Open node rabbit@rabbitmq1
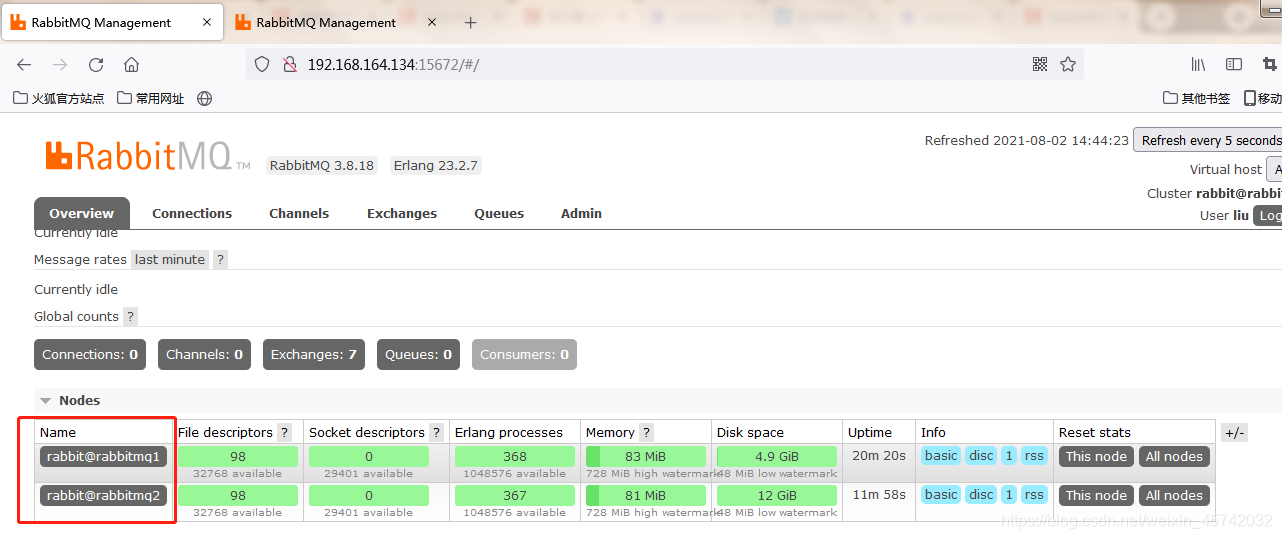The image size is (1282, 539). (x=103, y=456)
